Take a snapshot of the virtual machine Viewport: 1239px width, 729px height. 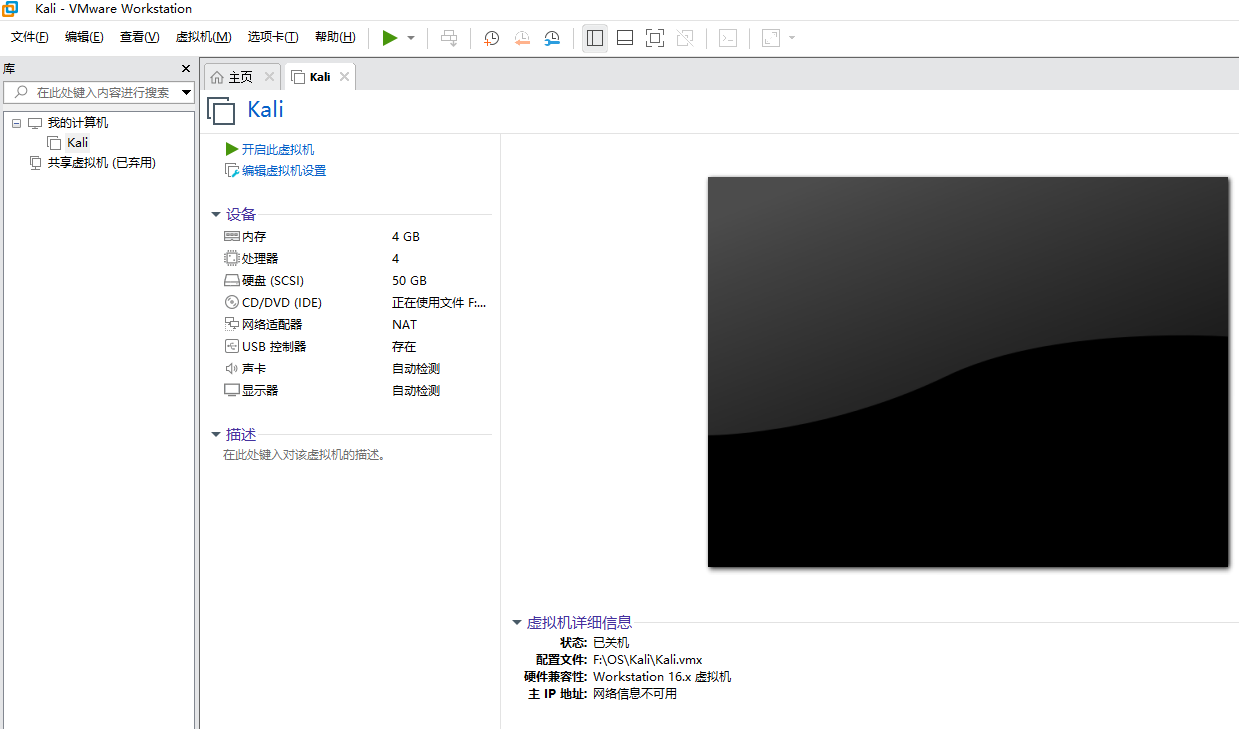491,38
